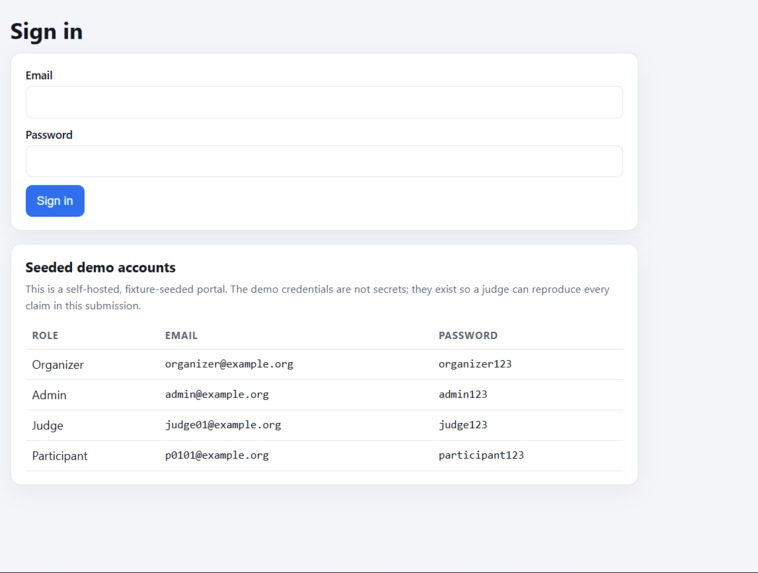This screenshot has height=573, width=758.
Task: Select the Judge role cell
Action: 47,426
